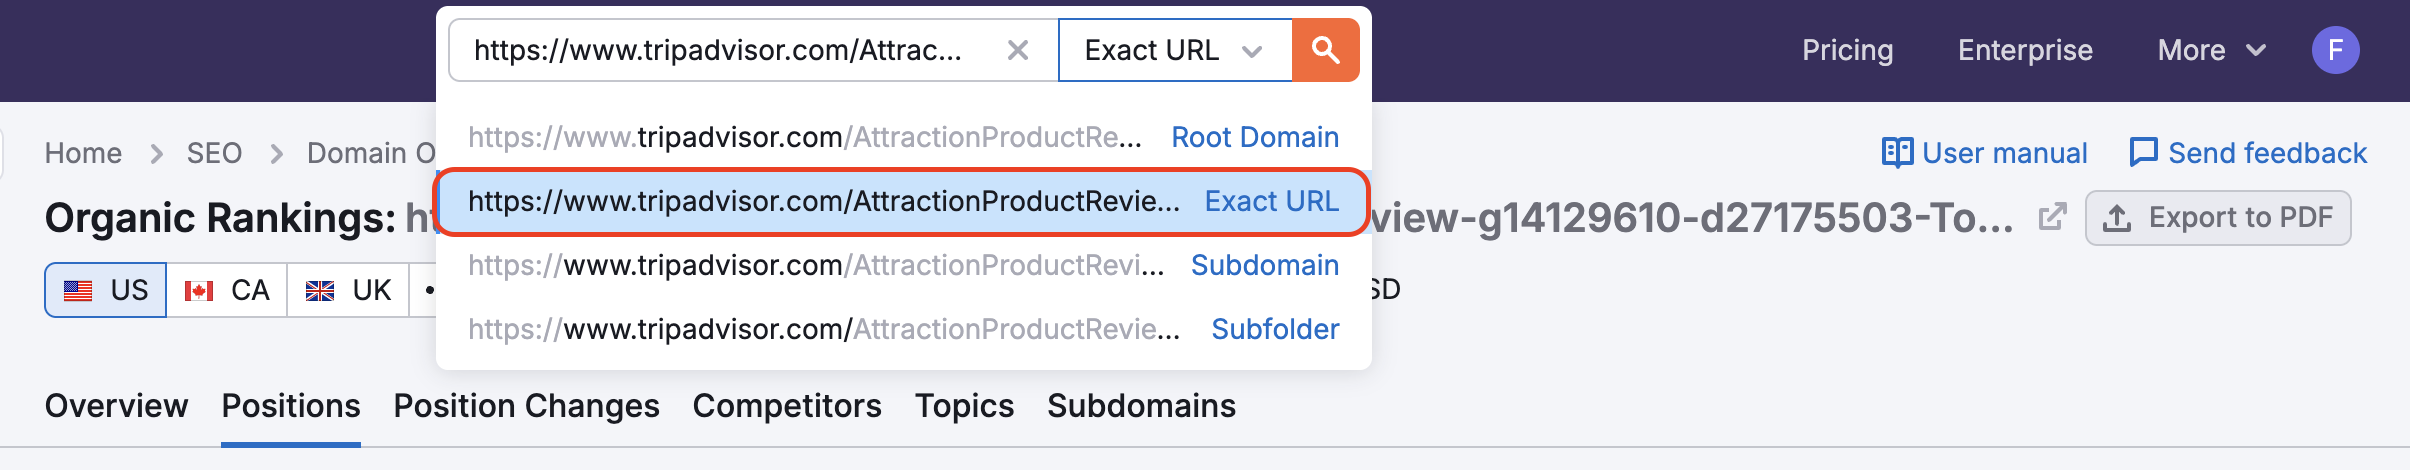
Task: Select the US database flag
Action: (x=106, y=290)
